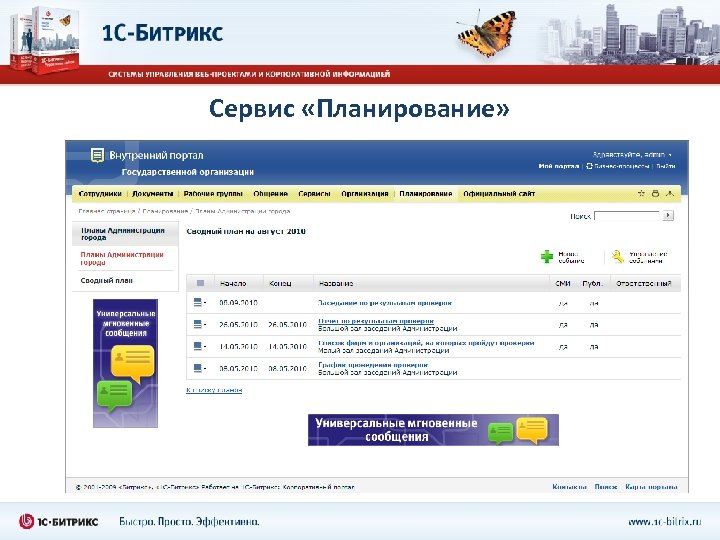Click the Контакты footer link

click(x=569, y=487)
